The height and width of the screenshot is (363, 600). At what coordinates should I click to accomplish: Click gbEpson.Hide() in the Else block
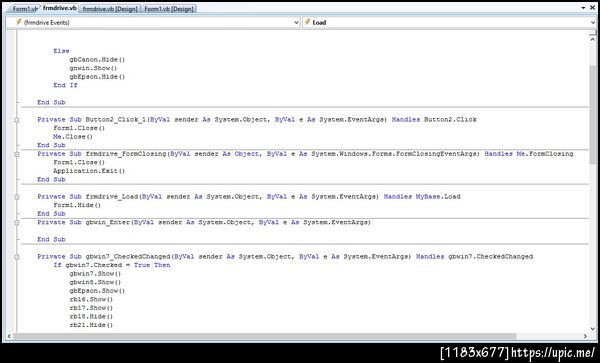click(x=97, y=77)
